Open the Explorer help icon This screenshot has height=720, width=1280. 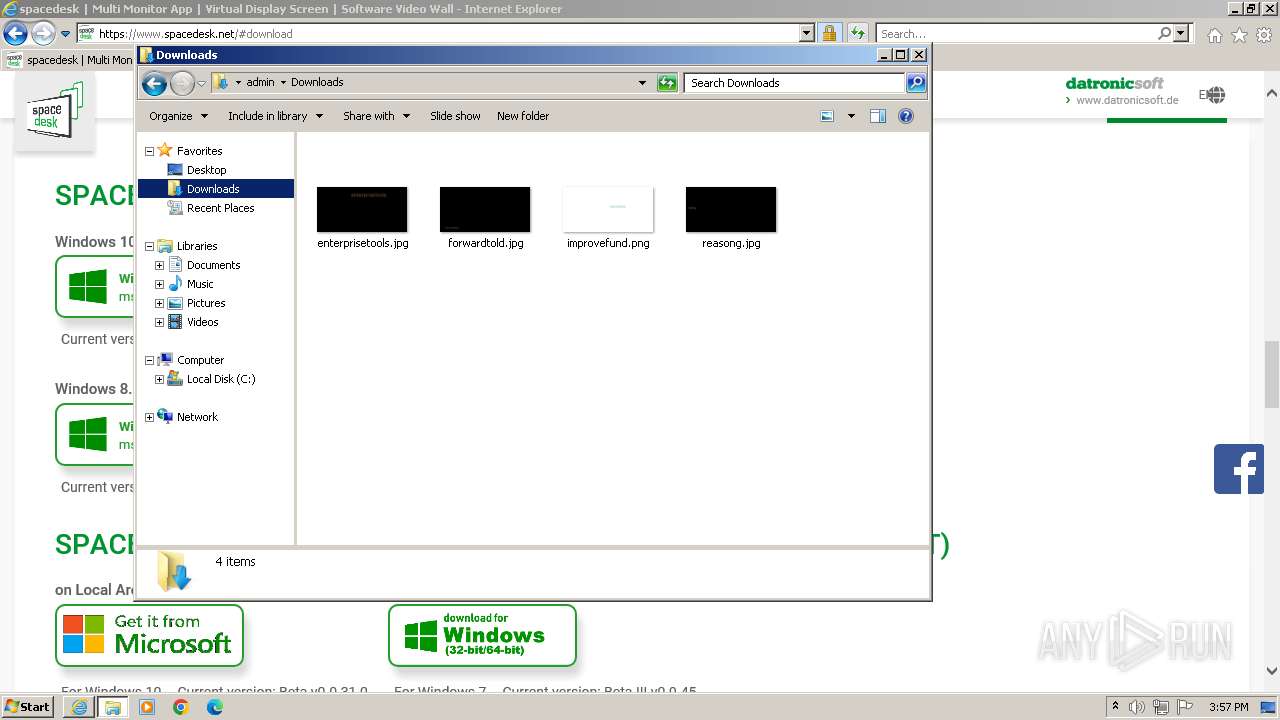[906, 116]
